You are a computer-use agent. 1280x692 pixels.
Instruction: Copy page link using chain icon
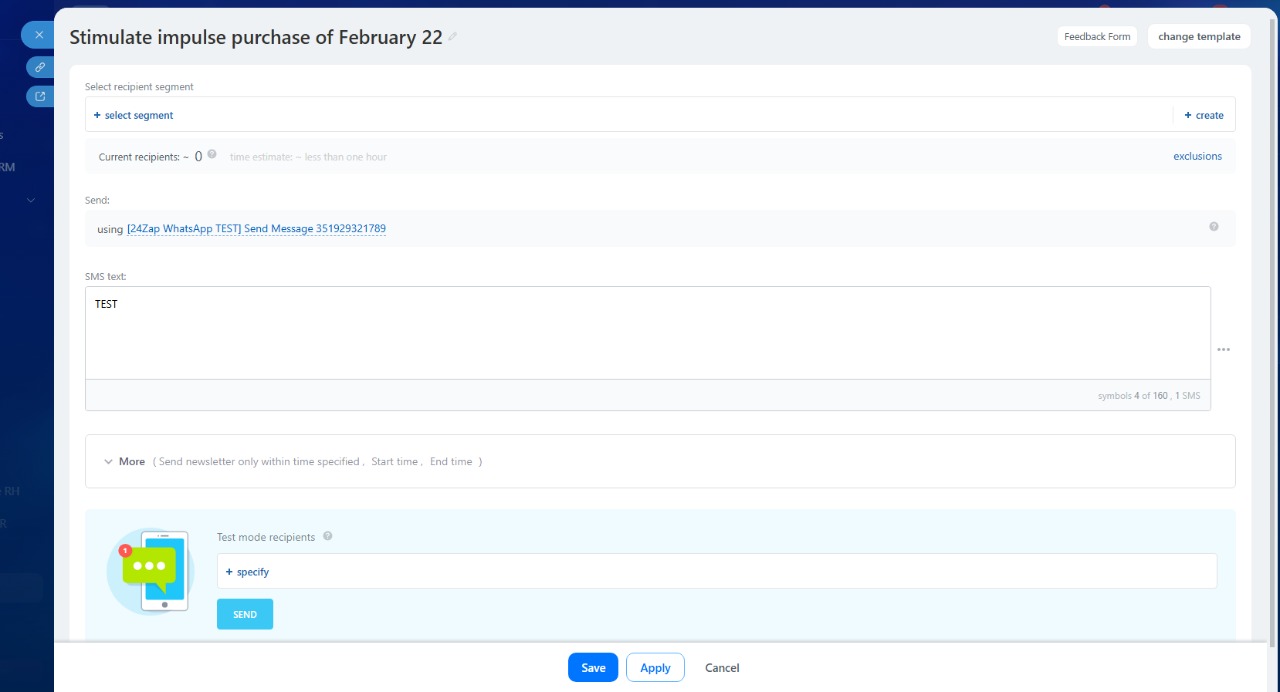[40, 67]
